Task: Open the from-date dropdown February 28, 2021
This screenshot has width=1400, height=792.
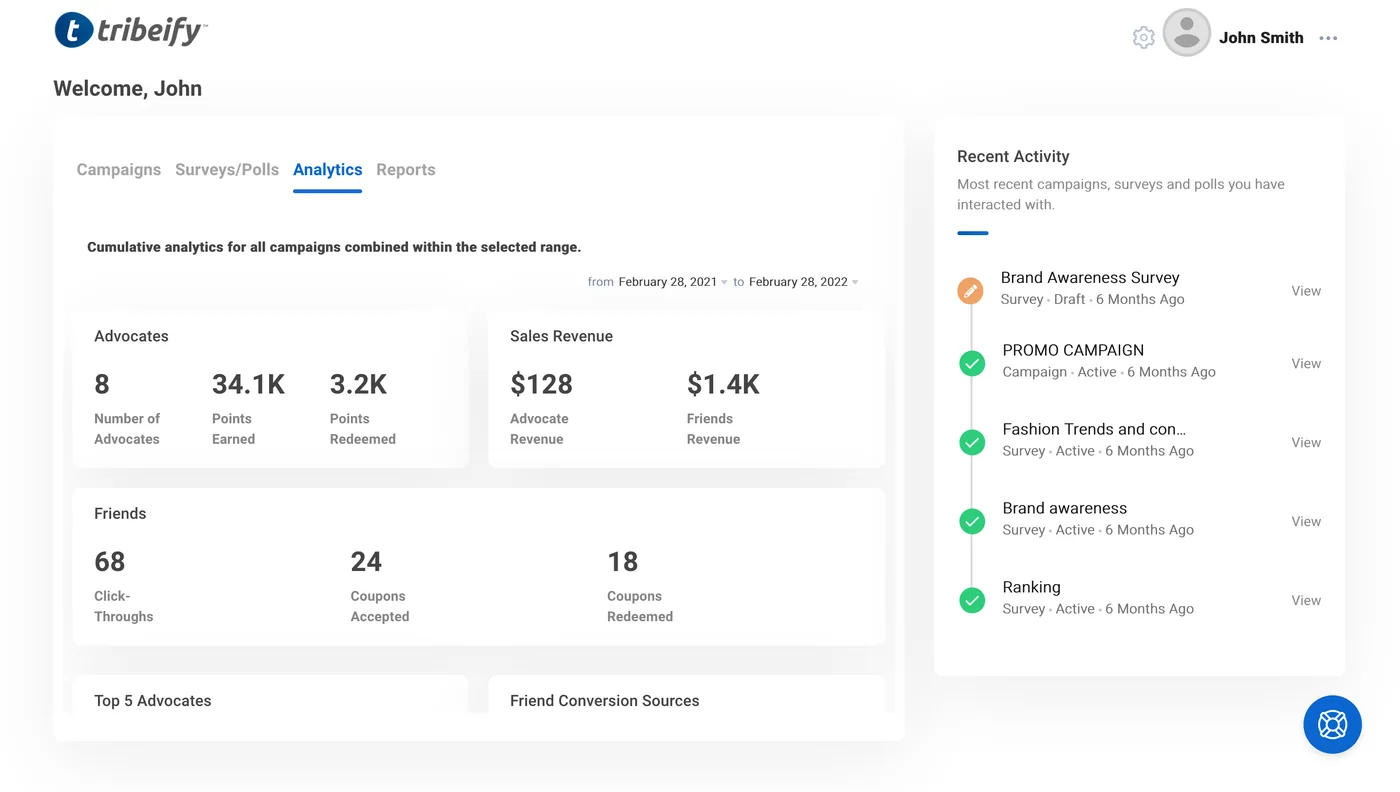Action: (673, 282)
